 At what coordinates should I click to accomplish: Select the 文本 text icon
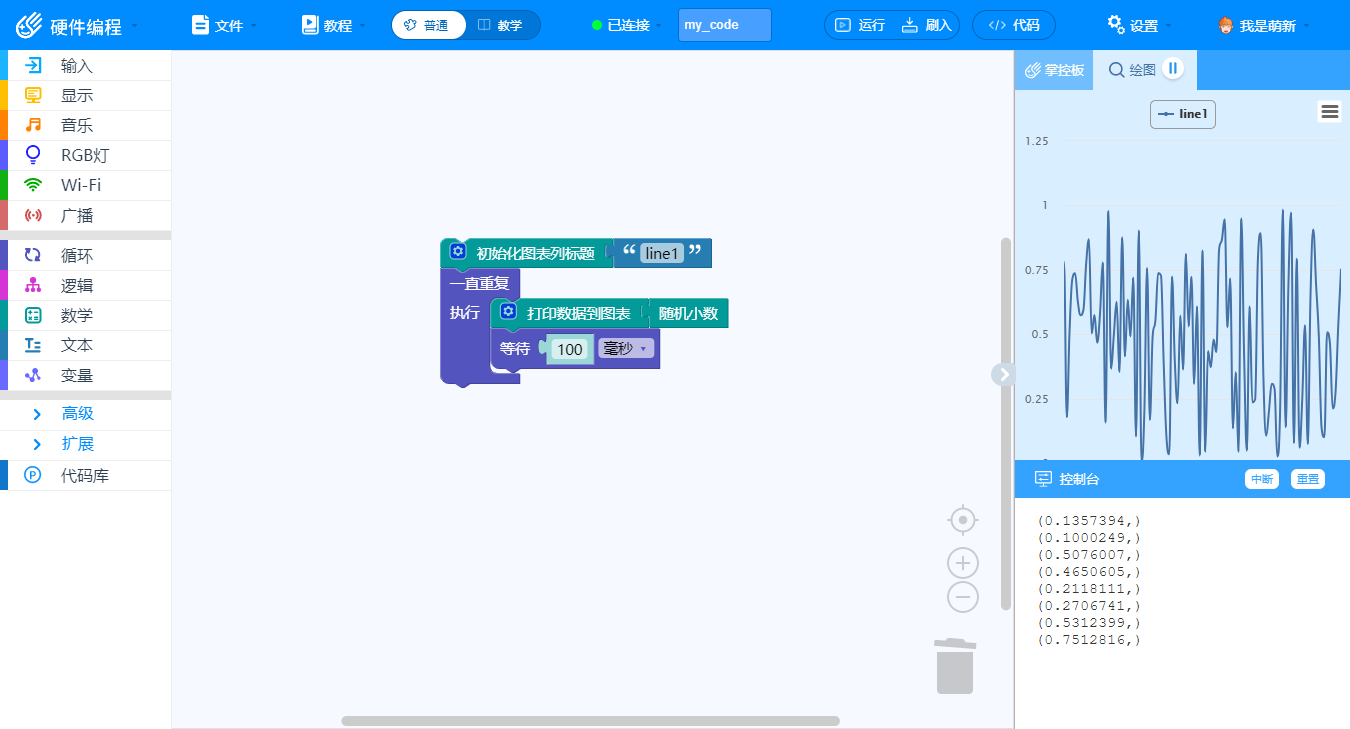click(x=33, y=345)
